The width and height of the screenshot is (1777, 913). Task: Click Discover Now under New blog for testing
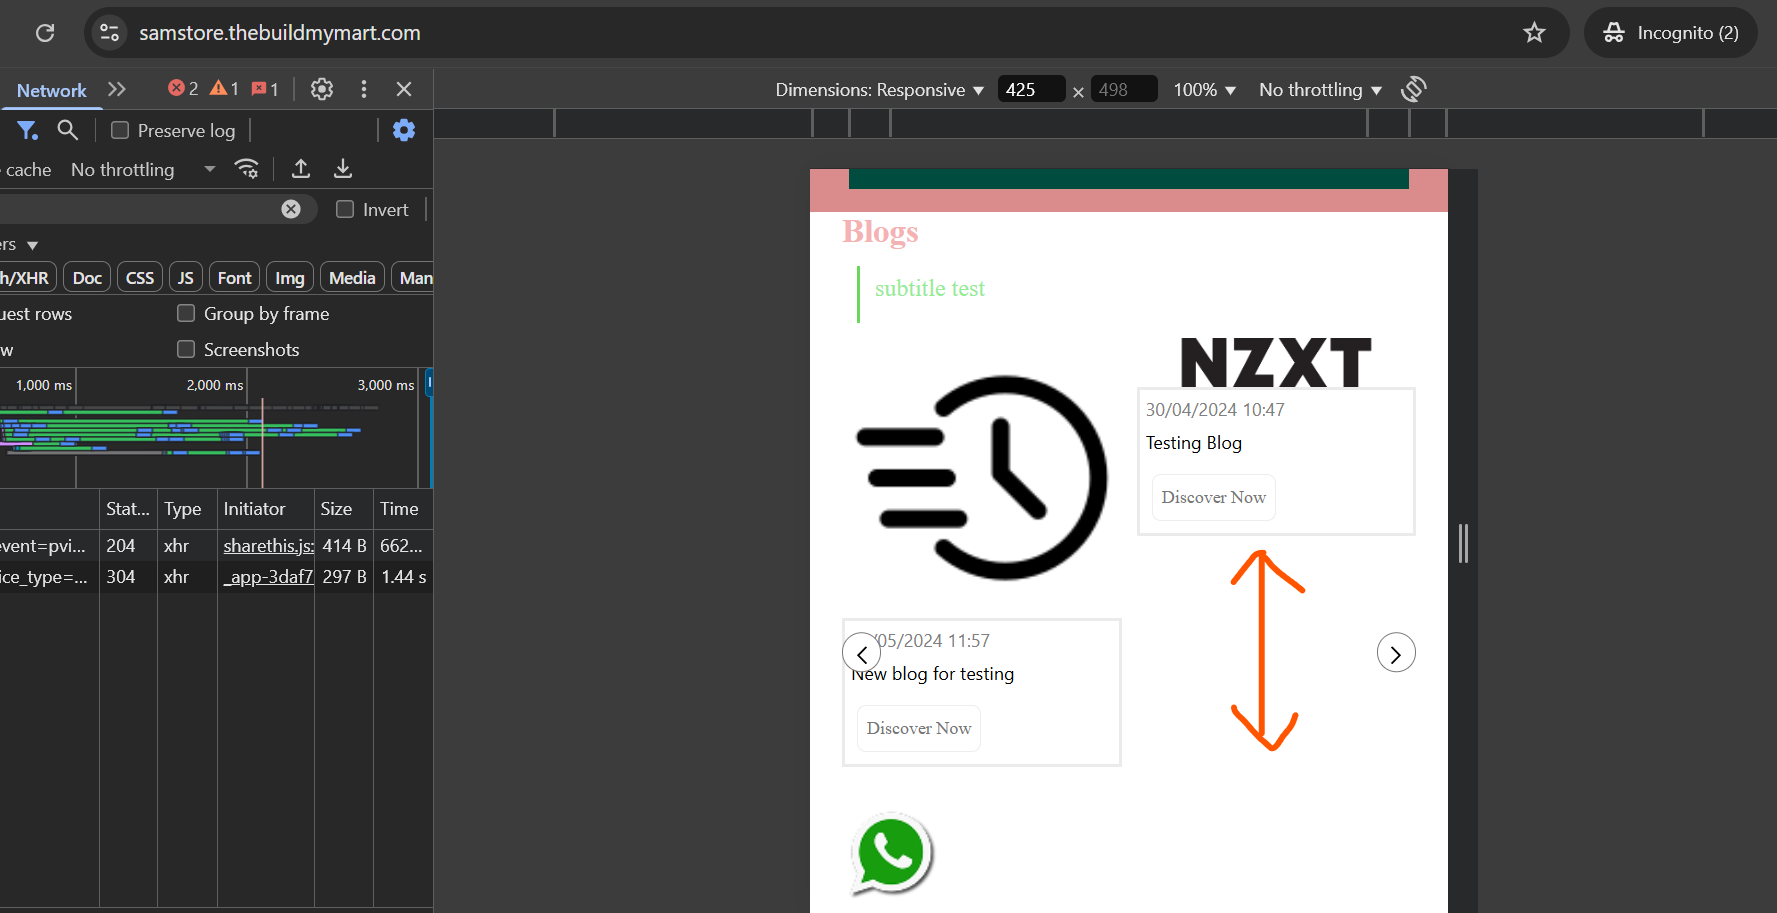click(919, 728)
